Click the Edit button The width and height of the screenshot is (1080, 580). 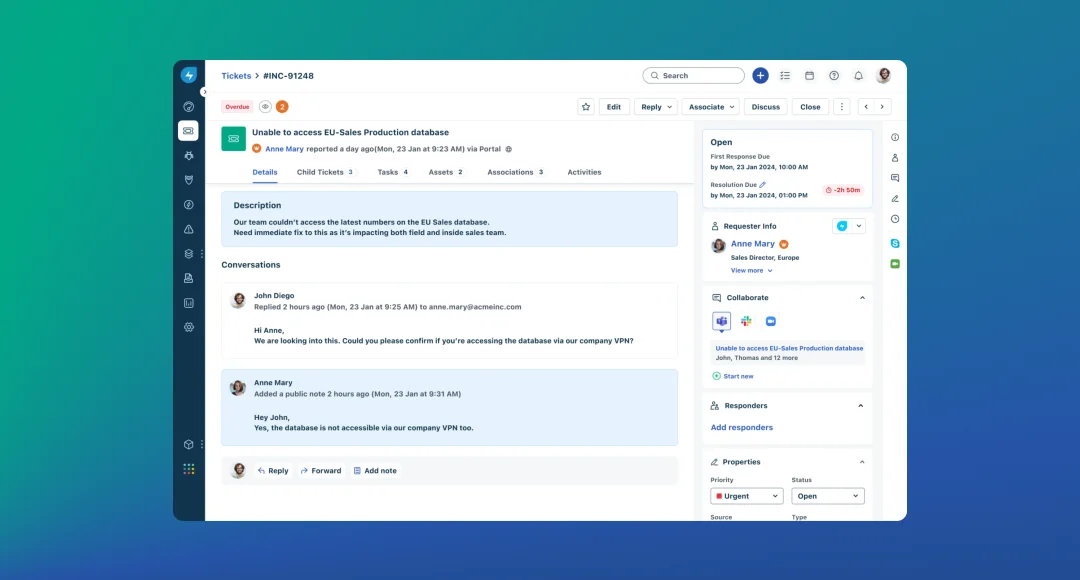614,107
